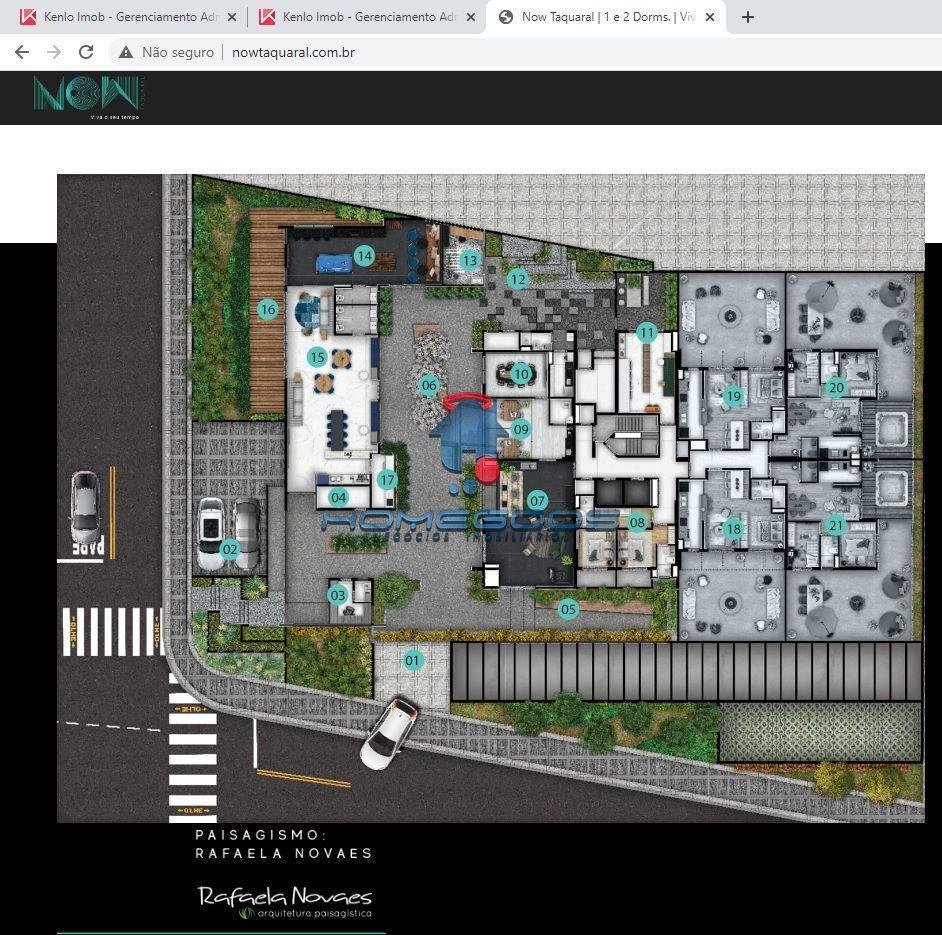The image size is (942, 935).
Task: Select marker 16 on the wooden deck
Action: [267, 309]
